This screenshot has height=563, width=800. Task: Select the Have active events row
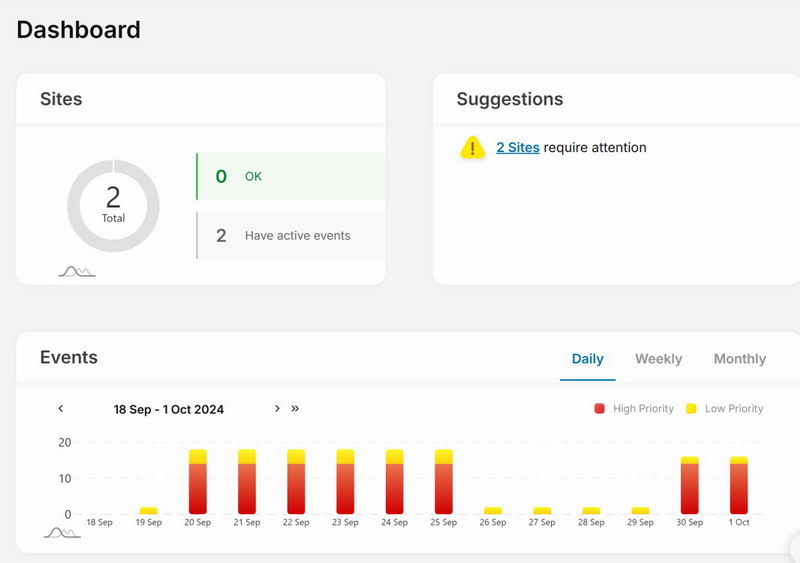(x=290, y=236)
